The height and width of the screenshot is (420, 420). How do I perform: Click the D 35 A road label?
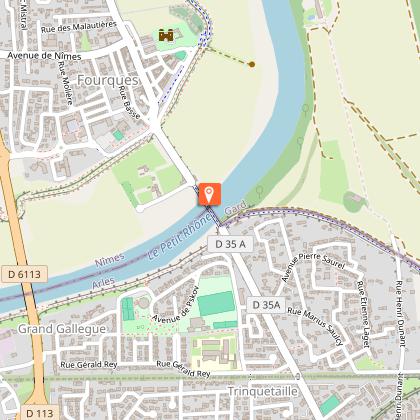pos(230,244)
